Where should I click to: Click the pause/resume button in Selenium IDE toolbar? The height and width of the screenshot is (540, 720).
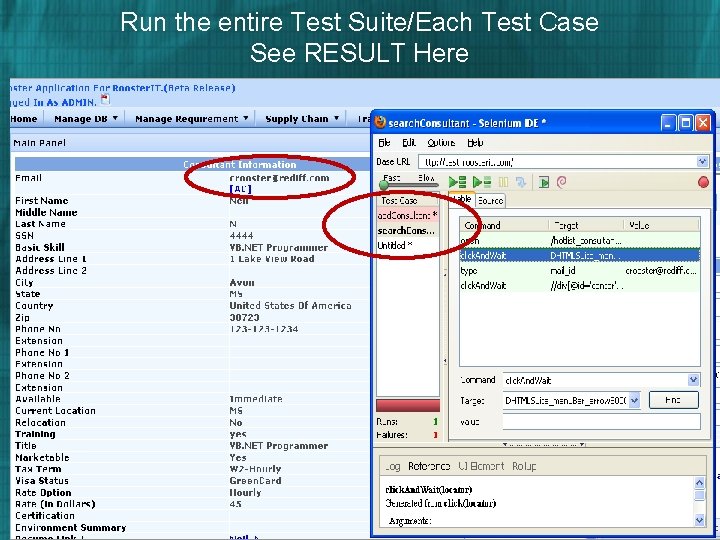click(x=503, y=182)
